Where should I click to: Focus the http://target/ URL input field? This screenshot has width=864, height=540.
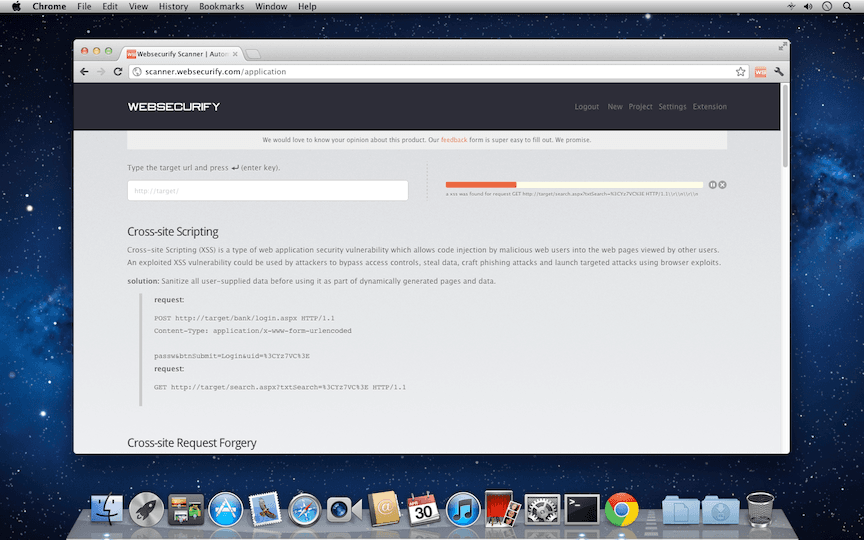click(268, 191)
